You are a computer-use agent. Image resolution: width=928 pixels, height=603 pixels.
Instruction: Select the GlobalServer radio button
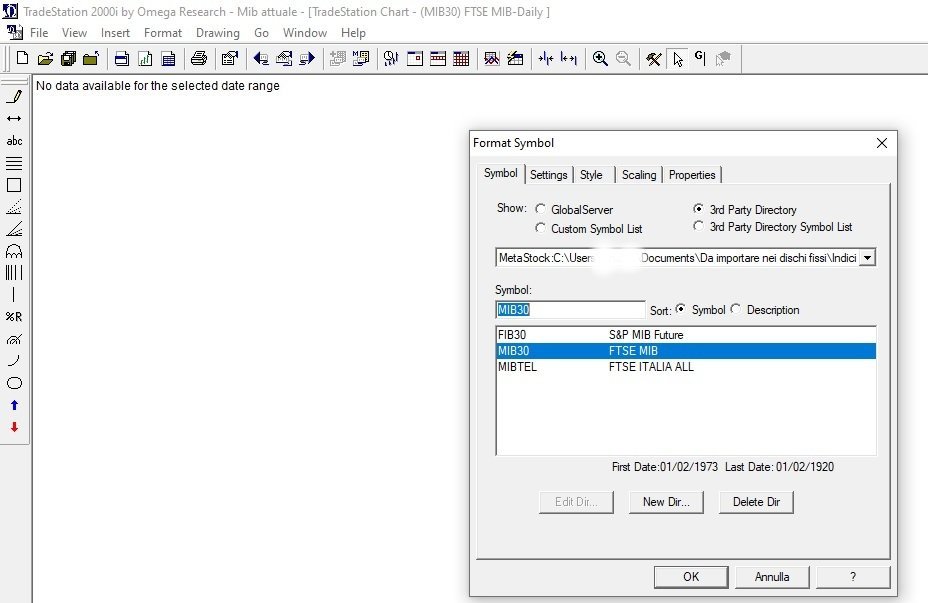pyautogui.click(x=540, y=209)
